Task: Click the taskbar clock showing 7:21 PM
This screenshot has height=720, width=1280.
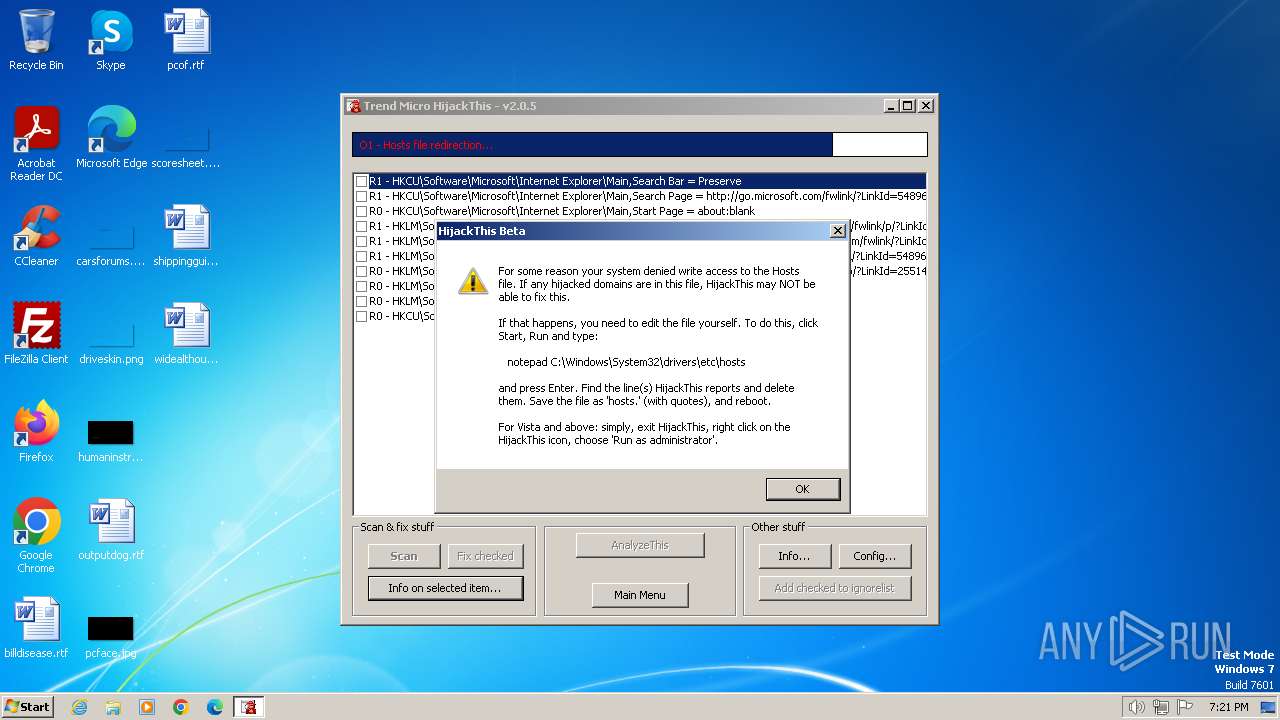Action: pyautogui.click(x=1228, y=707)
